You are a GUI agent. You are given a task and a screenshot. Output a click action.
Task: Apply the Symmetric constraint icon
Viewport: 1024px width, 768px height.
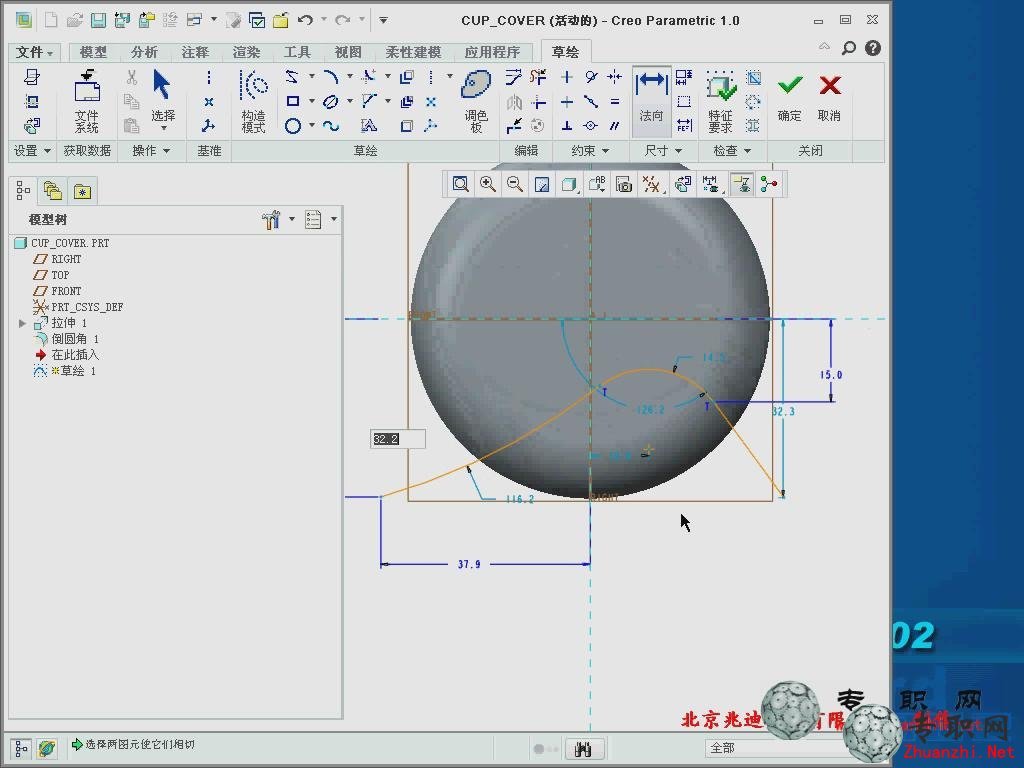[615, 77]
